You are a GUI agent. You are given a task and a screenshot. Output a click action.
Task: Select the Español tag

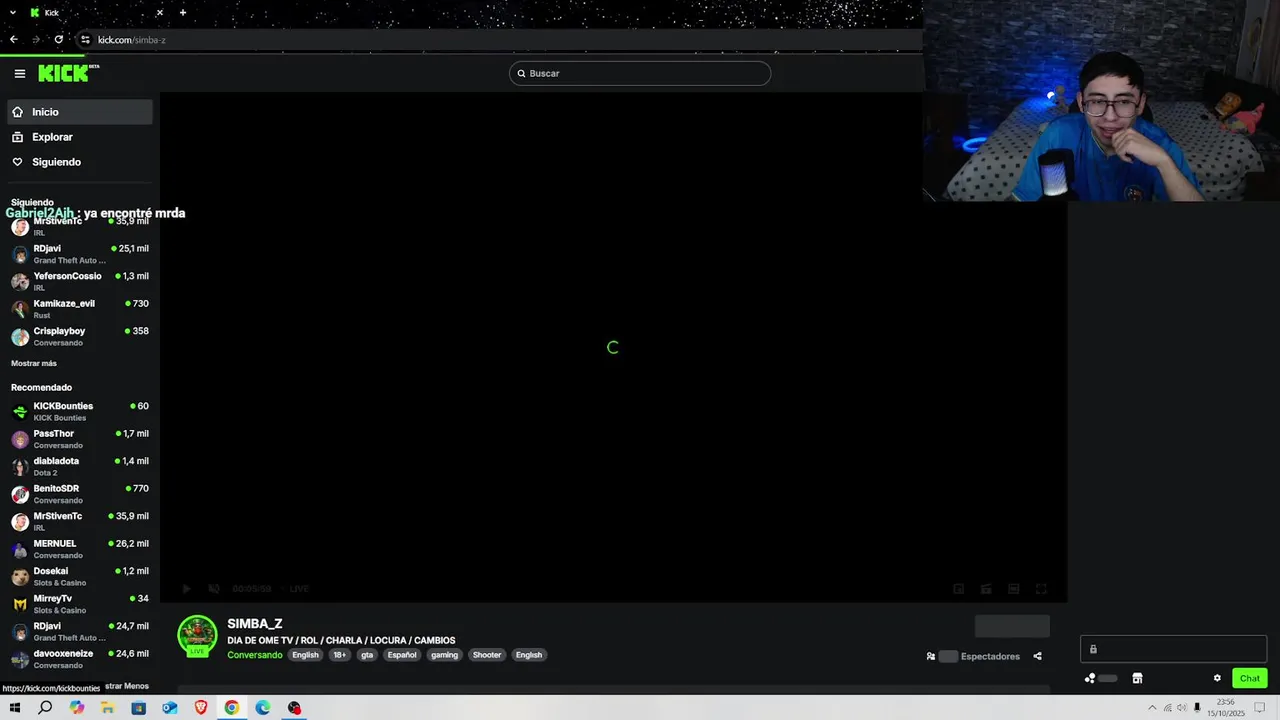[402, 655]
